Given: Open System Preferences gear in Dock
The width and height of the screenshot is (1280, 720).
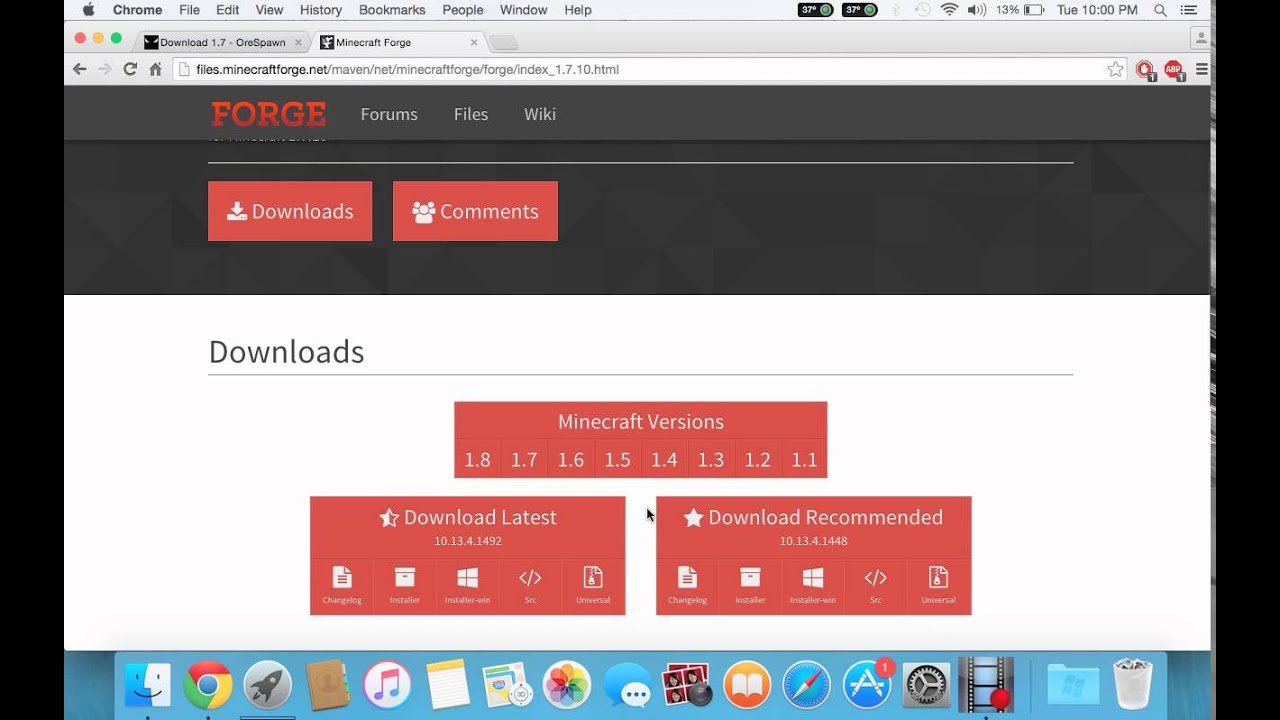Looking at the screenshot, I should (927, 685).
